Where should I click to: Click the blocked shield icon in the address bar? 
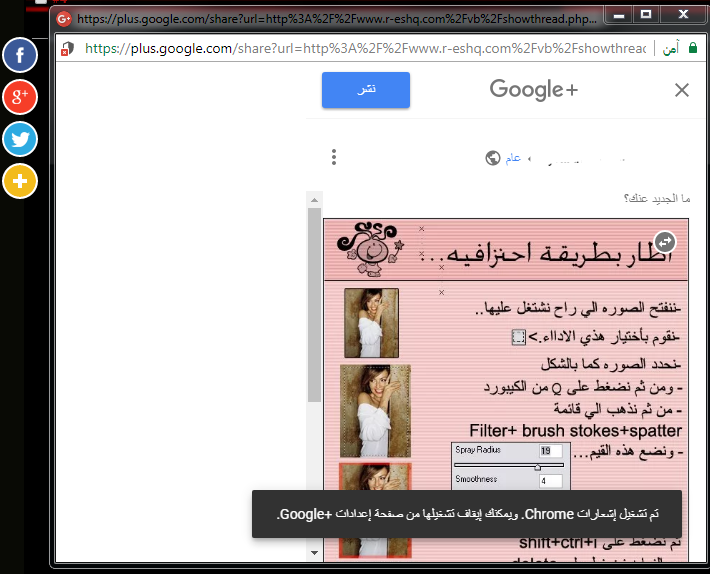pos(67,48)
